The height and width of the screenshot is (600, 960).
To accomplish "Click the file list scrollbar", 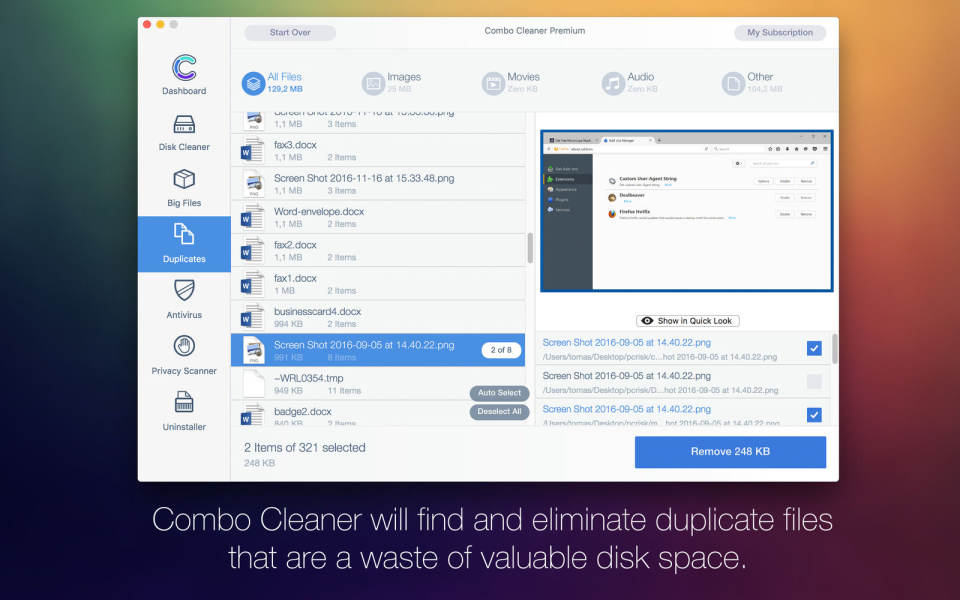I will click(x=530, y=249).
